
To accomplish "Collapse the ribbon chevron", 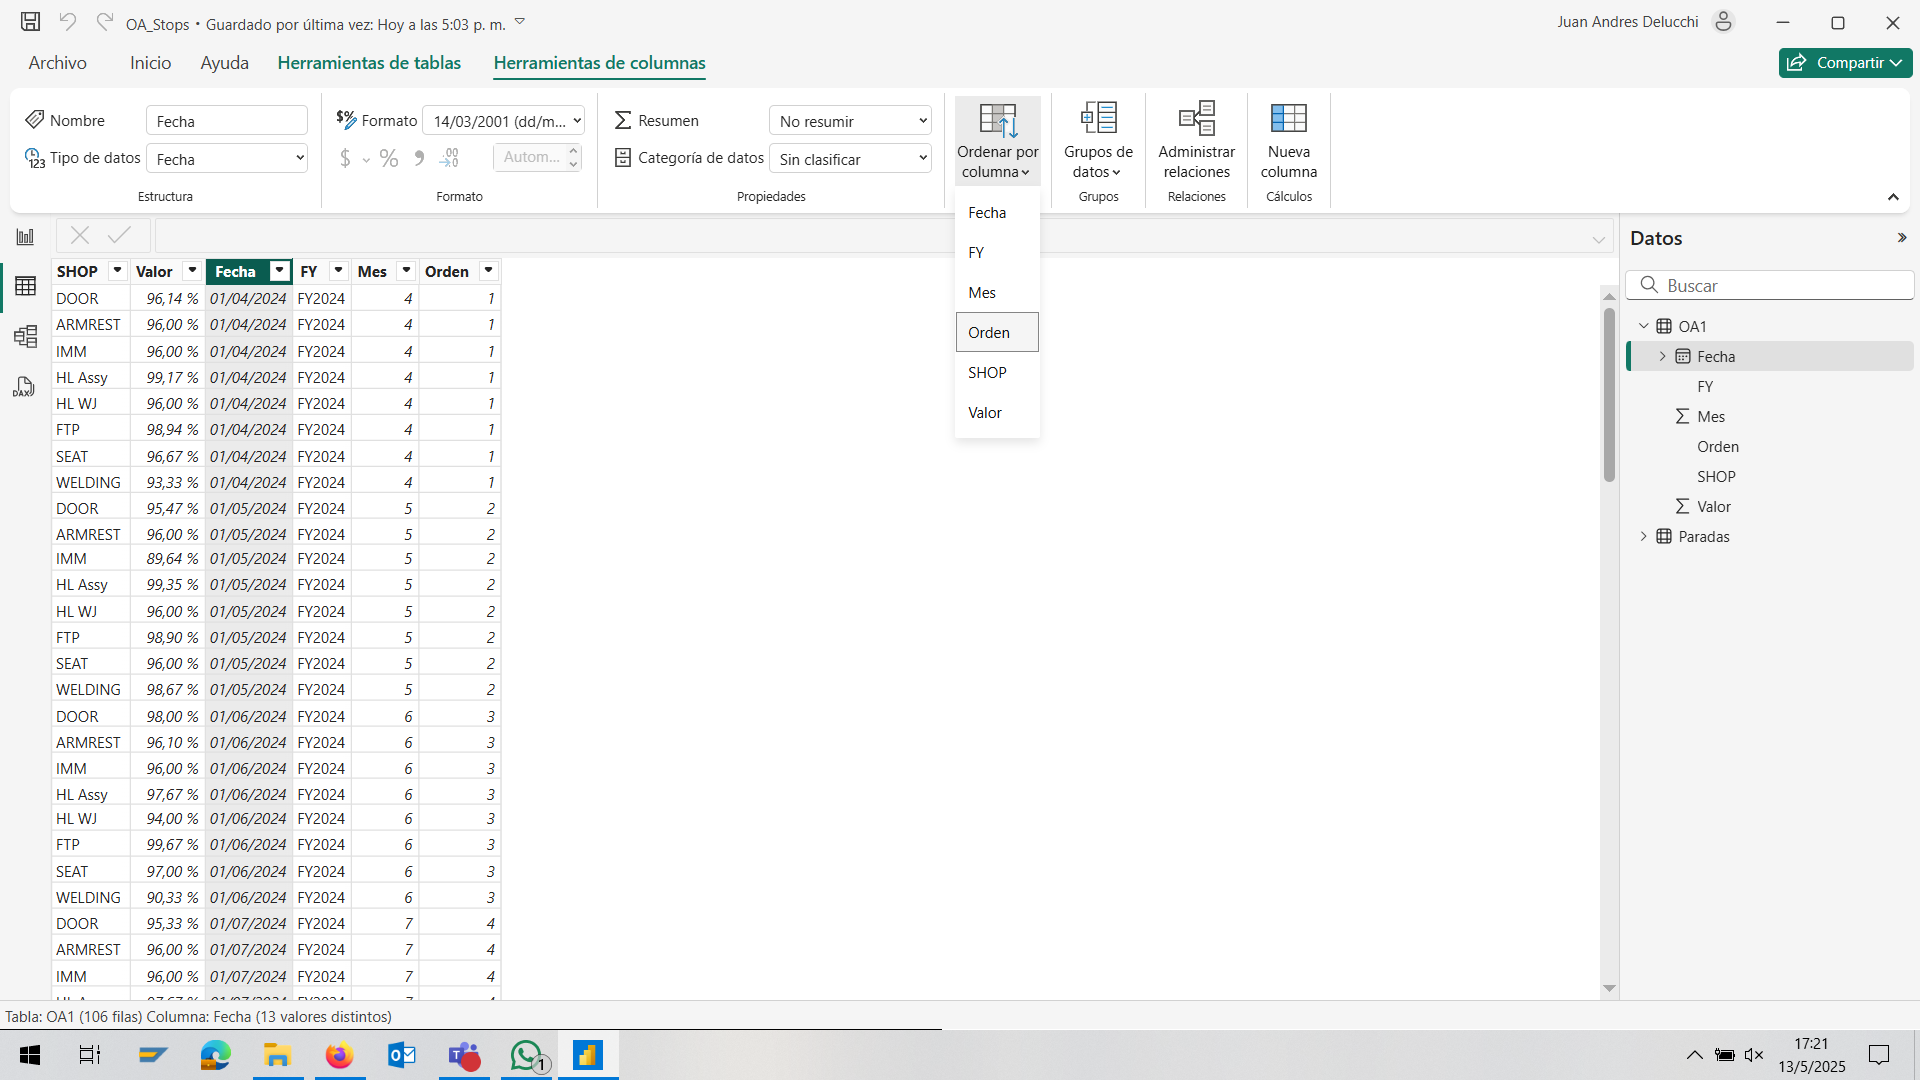I will click(1893, 197).
